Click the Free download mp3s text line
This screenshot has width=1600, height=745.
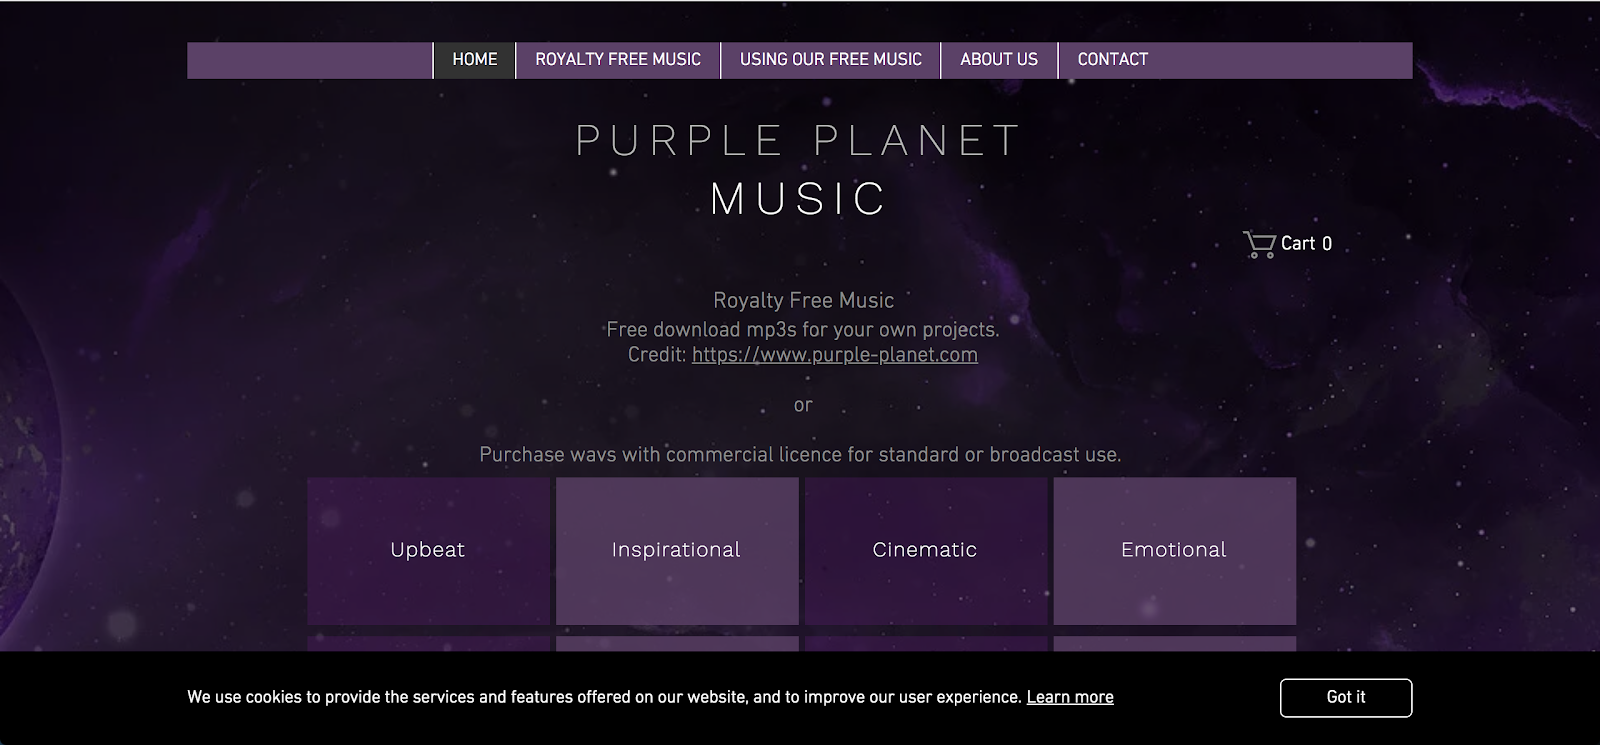(803, 330)
